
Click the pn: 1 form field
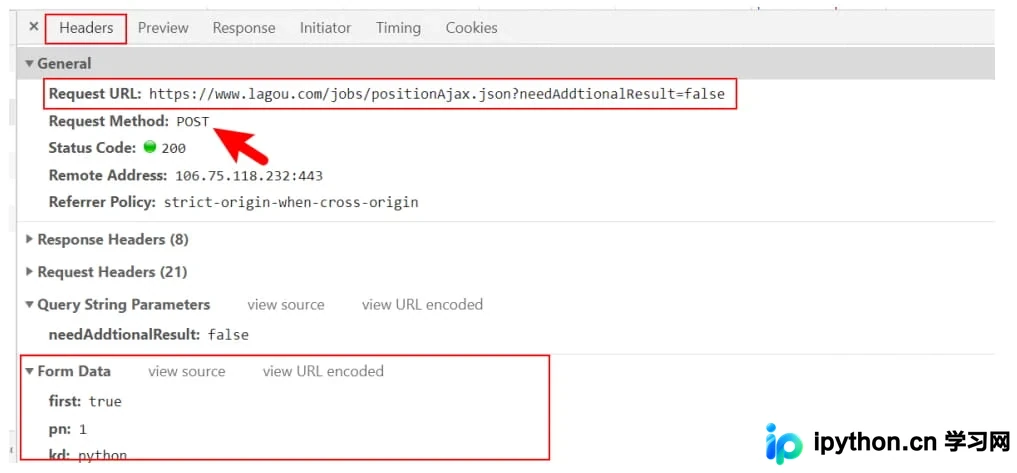coord(67,430)
